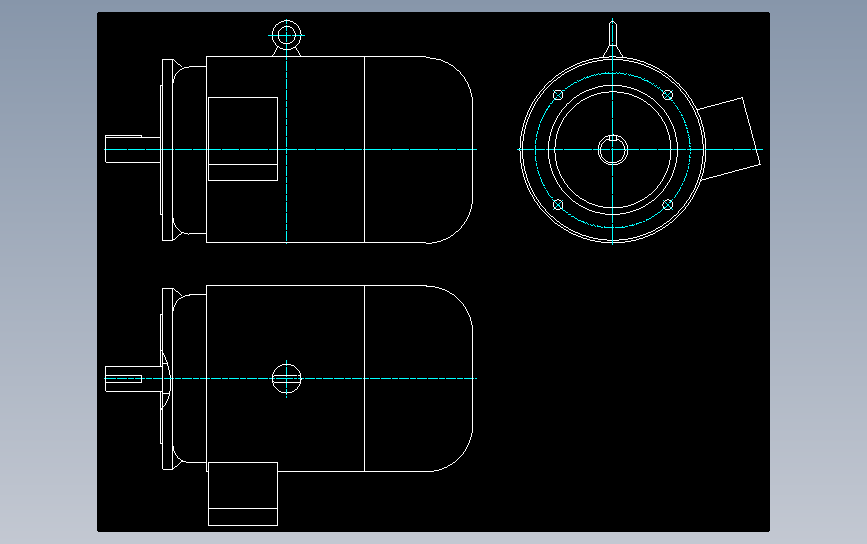Click the rounded fan cover of the plan view

pos(419,379)
